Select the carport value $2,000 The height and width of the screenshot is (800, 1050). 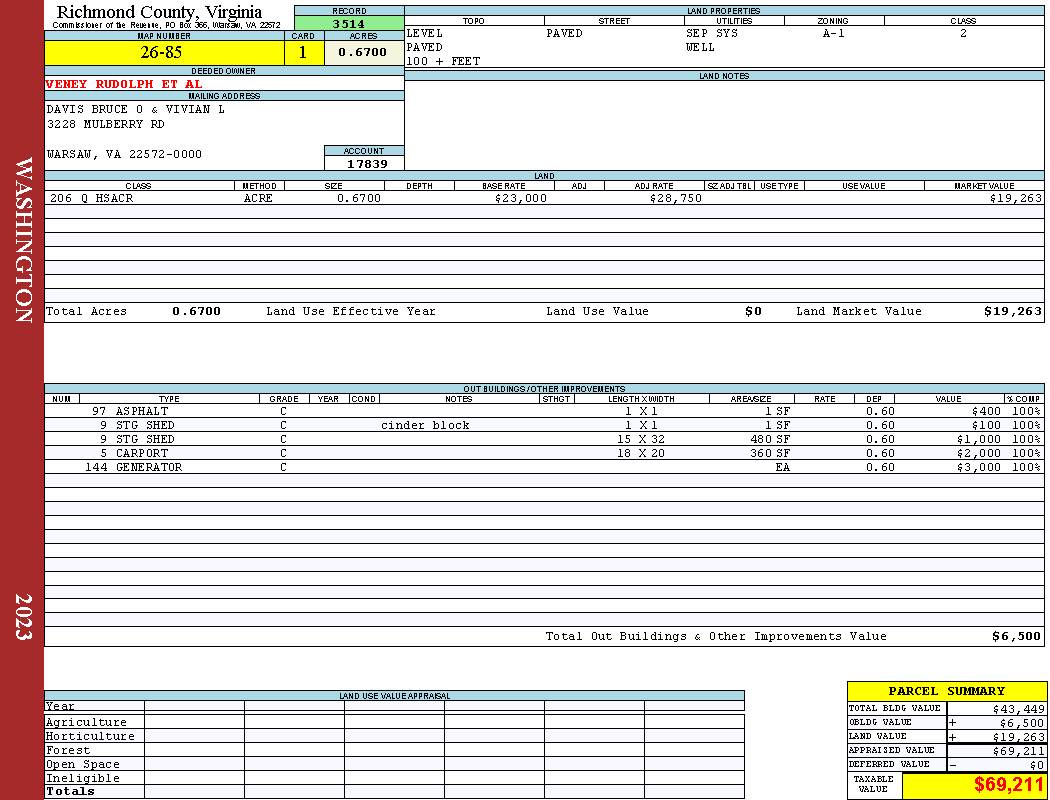(979, 453)
